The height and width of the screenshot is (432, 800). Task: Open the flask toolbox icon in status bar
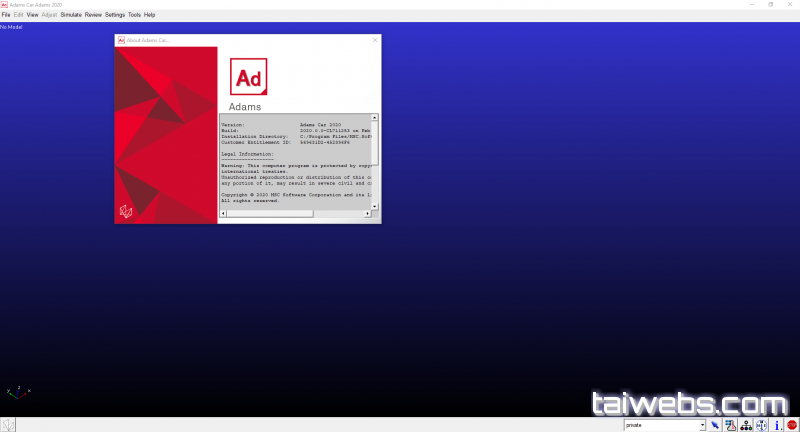point(731,425)
